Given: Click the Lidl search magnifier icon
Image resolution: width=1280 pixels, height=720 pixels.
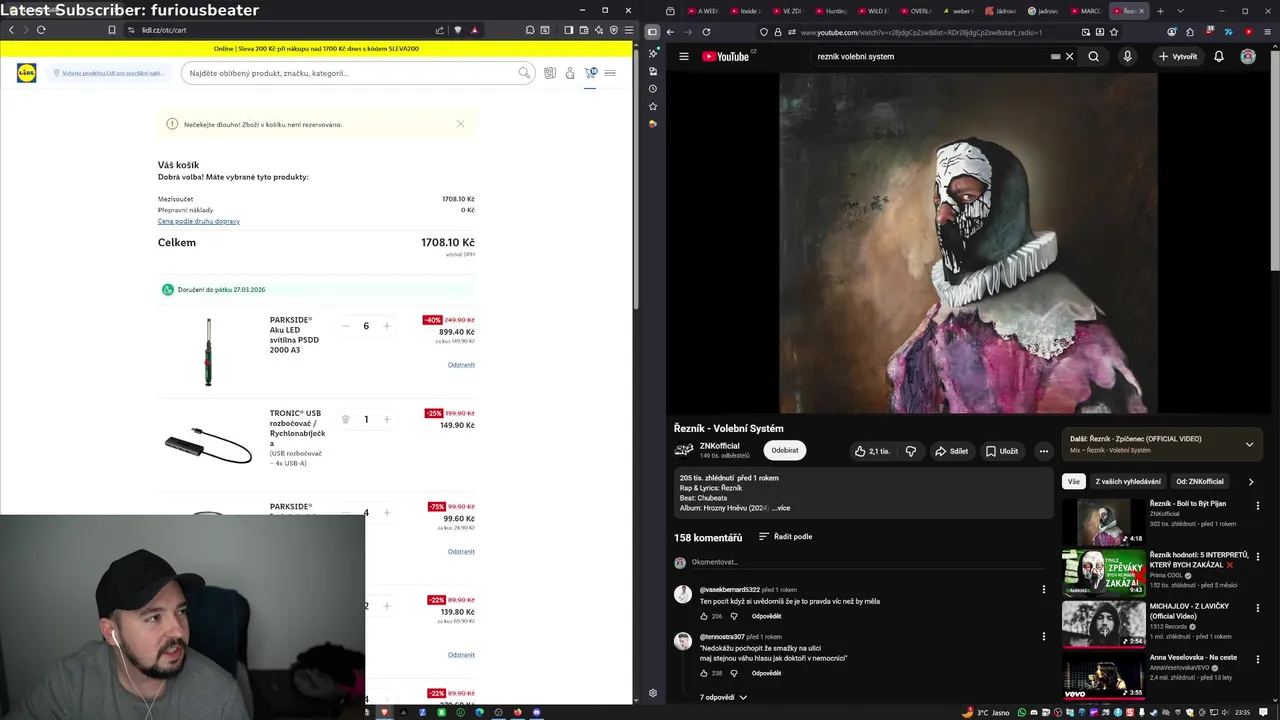Looking at the screenshot, I should pyautogui.click(x=524, y=73).
